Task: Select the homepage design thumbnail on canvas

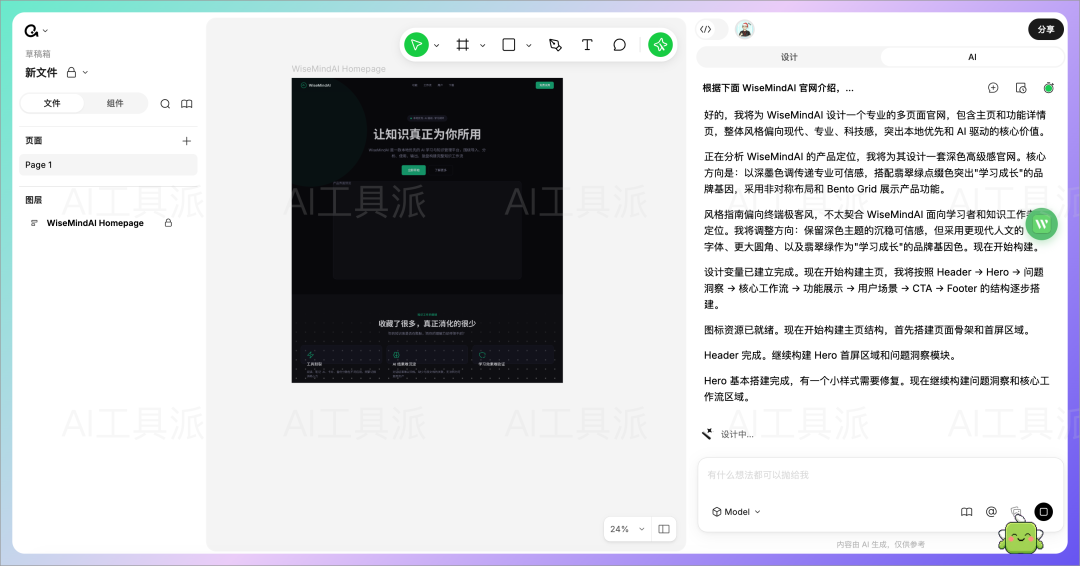Action: tap(427, 230)
